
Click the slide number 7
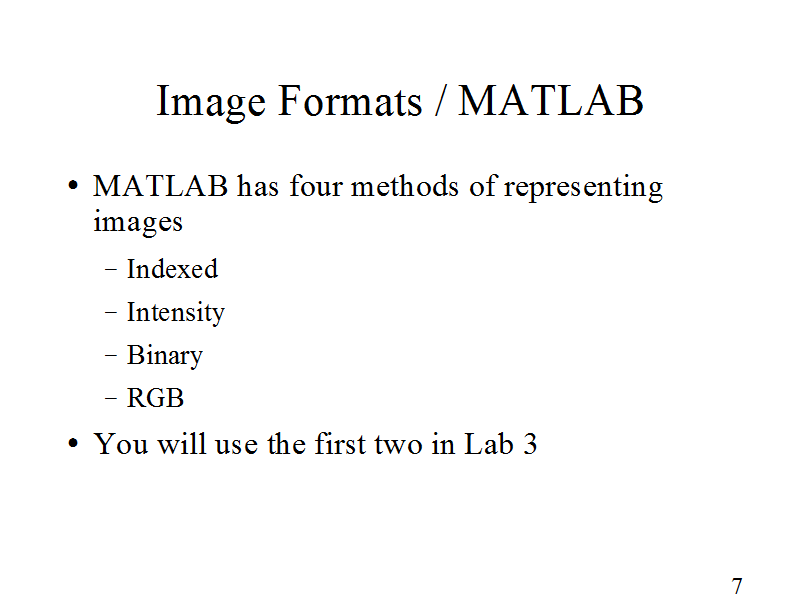point(737,586)
